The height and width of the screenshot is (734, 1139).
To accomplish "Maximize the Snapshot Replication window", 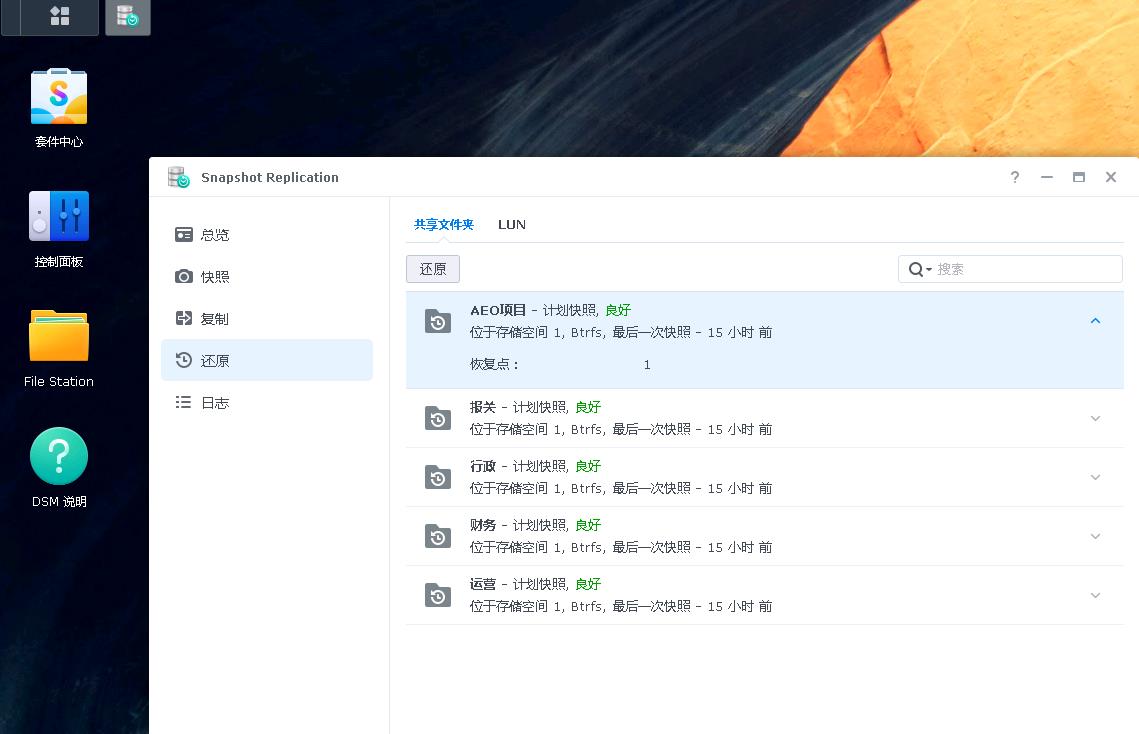I will (1079, 177).
